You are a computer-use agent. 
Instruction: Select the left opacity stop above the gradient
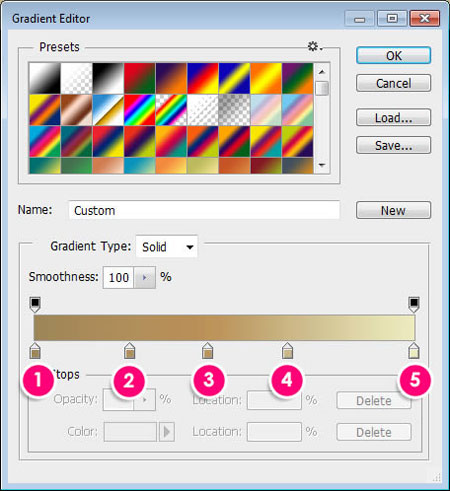35,304
